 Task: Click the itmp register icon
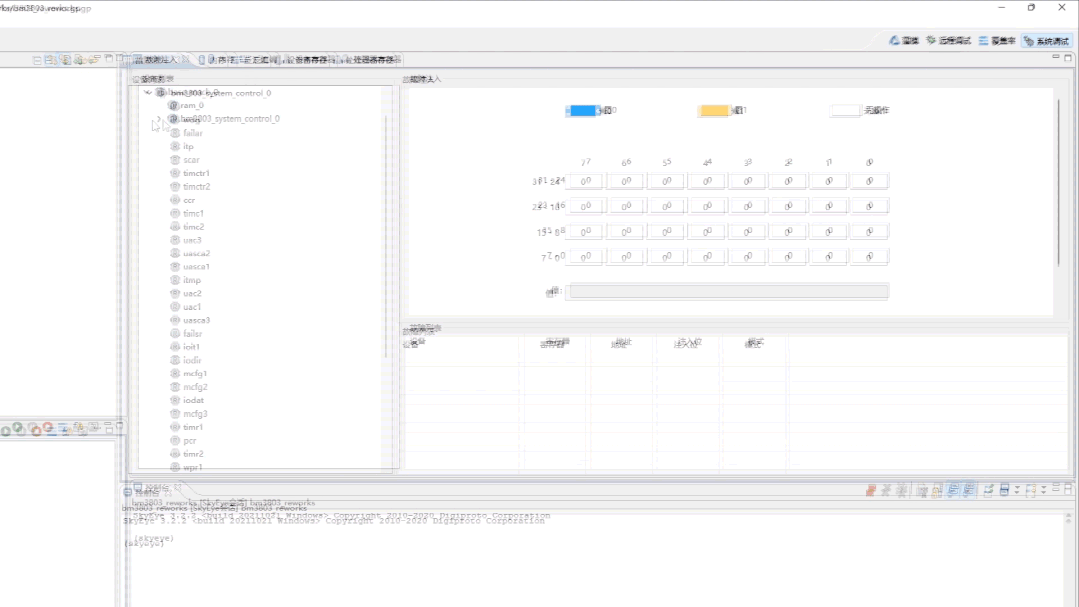tap(175, 280)
